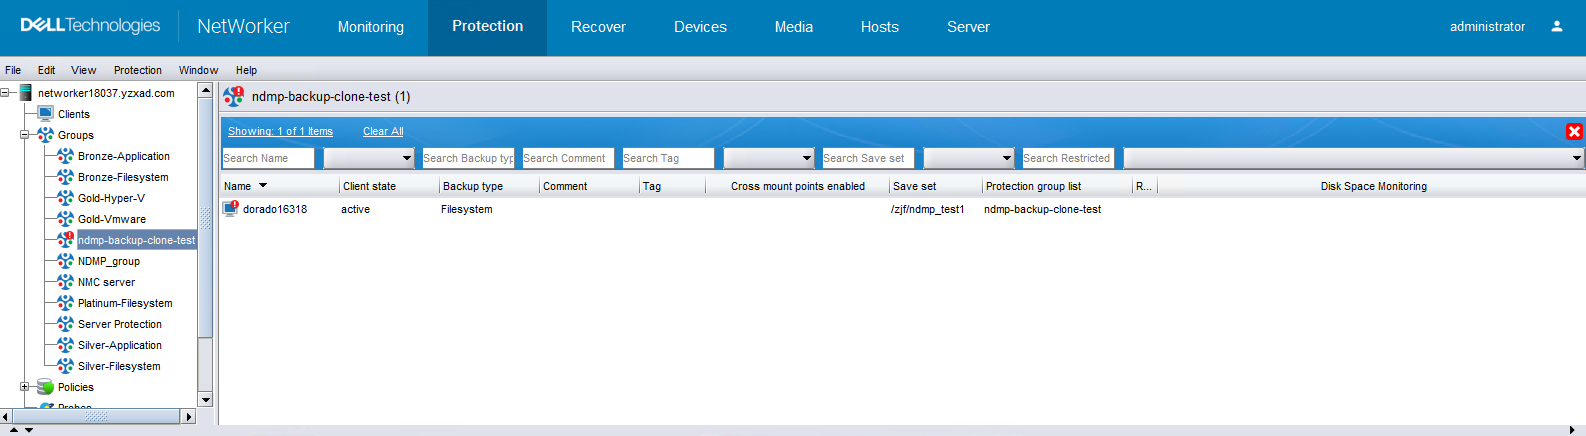Open the File menu
The height and width of the screenshot is (436, 1586).
(x=13, y=70)
